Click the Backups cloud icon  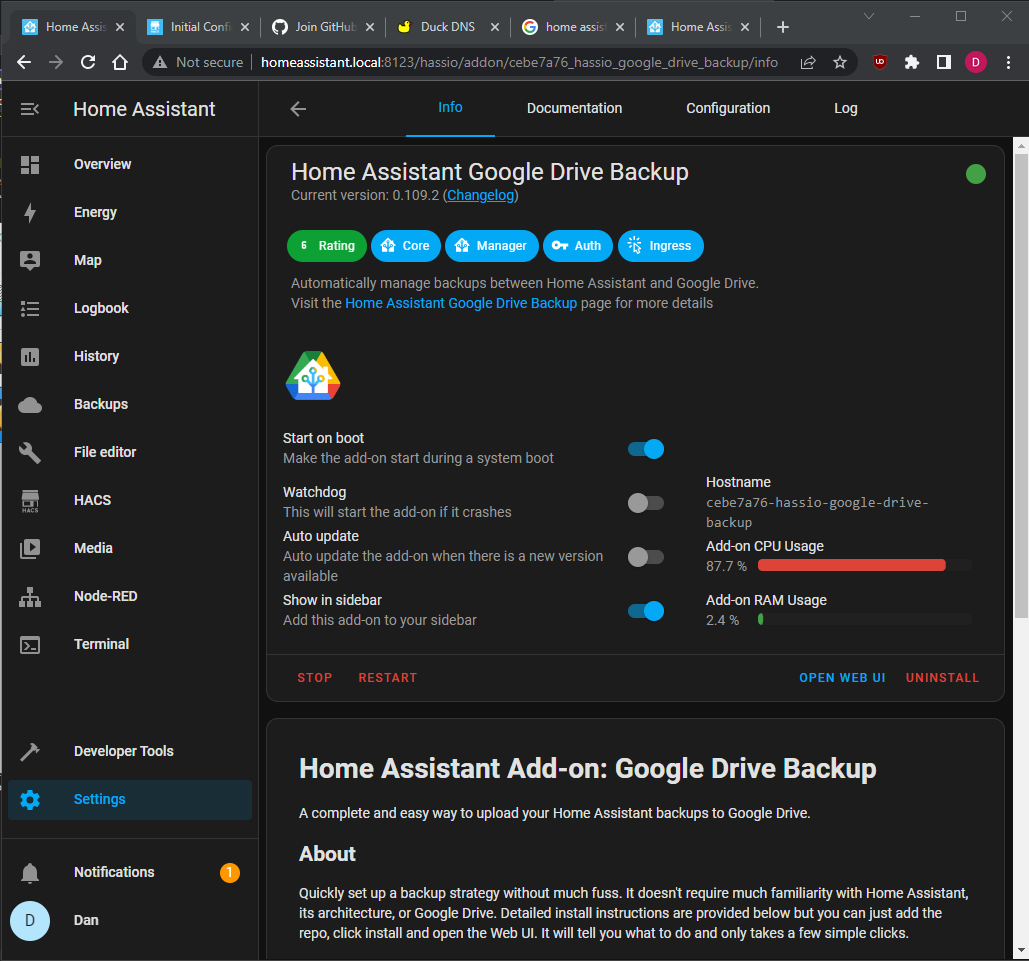(x=30, y=404)
